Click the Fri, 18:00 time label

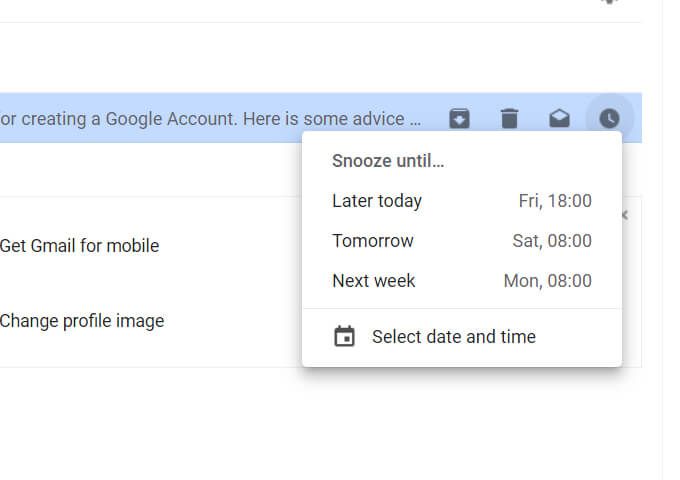tap(555, 201)
